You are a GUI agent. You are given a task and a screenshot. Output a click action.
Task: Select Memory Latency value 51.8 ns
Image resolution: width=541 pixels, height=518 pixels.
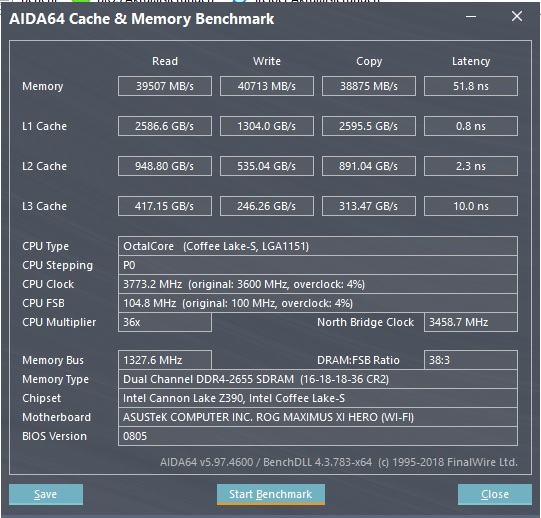click(471, 86)
